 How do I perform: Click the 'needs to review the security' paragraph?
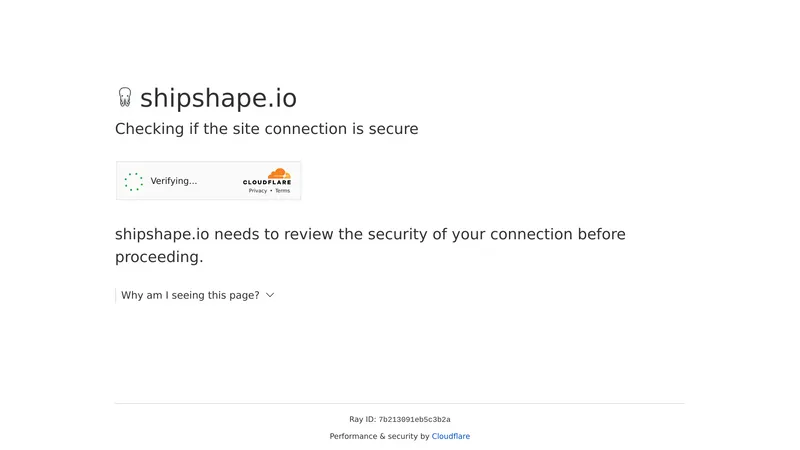point(370,245)
